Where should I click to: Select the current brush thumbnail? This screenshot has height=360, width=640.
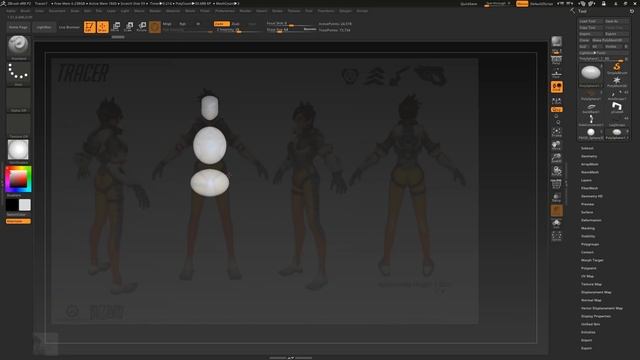[x=18, y=45]
